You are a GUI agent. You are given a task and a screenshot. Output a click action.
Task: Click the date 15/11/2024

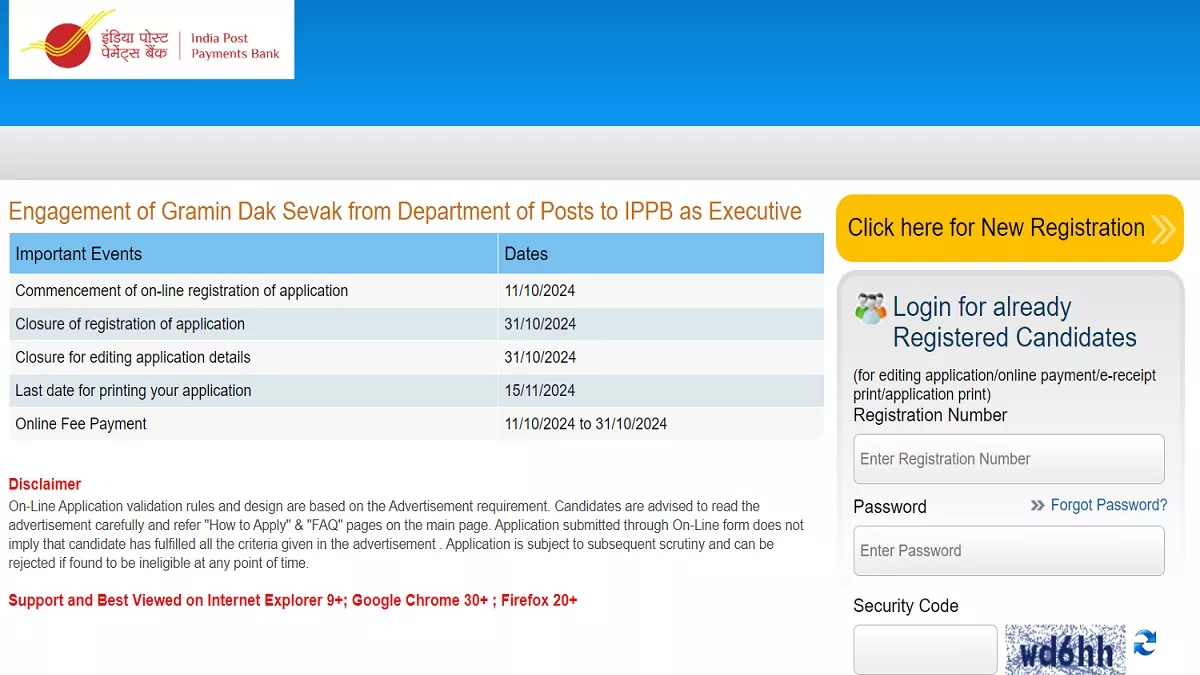540,391
